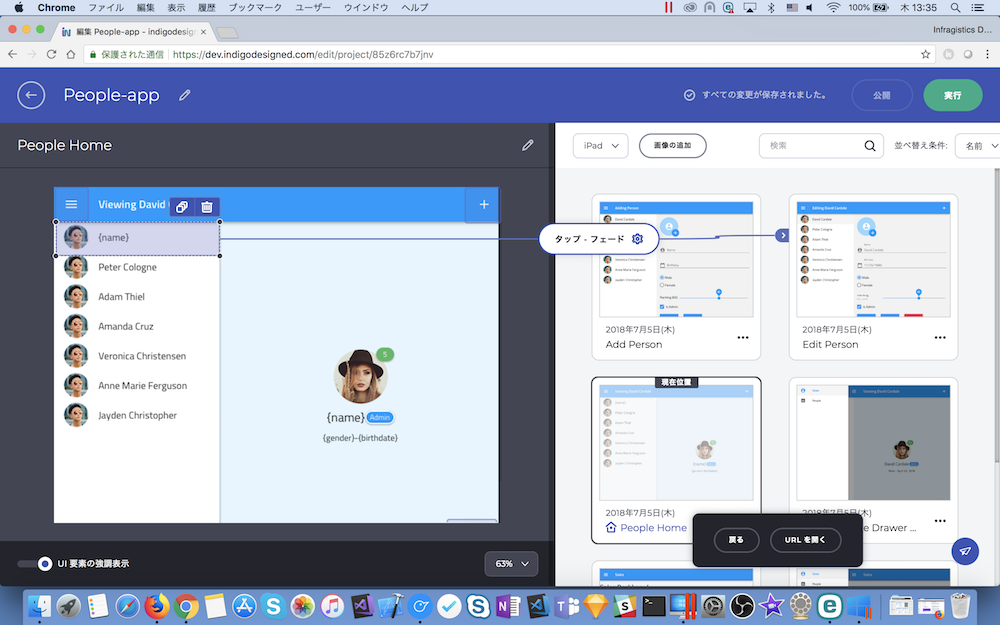Click the 検索 search input field
Image resolution: width=1000 pixels, height=625 pixels.
(810, 146)
